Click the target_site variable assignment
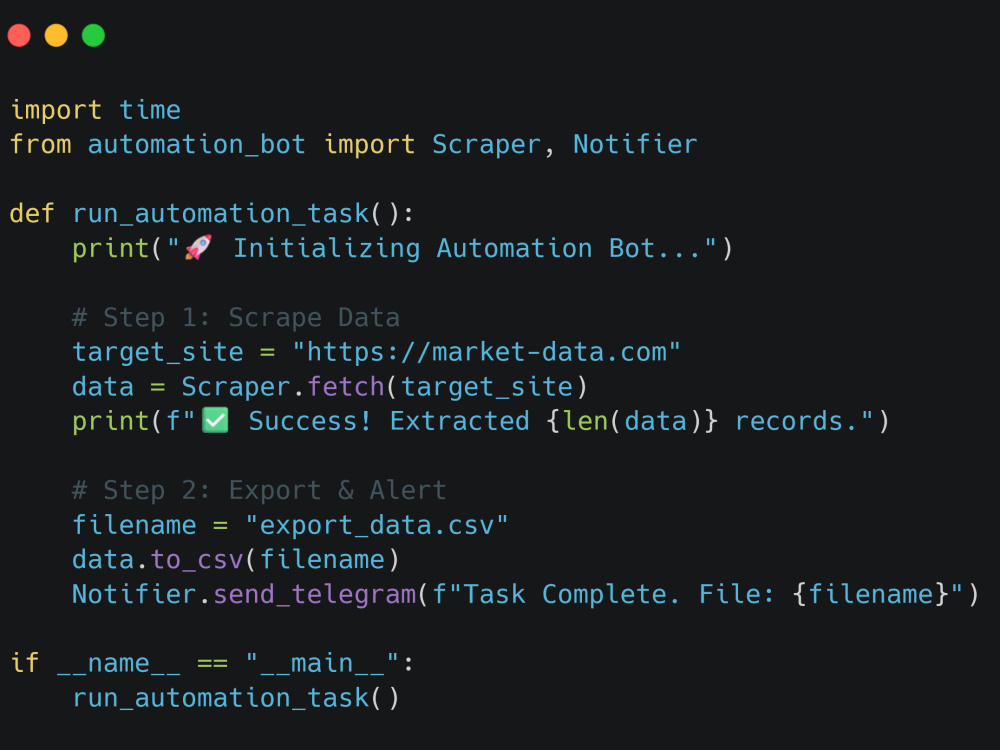The image size is (1000, 750). (157, 351)
